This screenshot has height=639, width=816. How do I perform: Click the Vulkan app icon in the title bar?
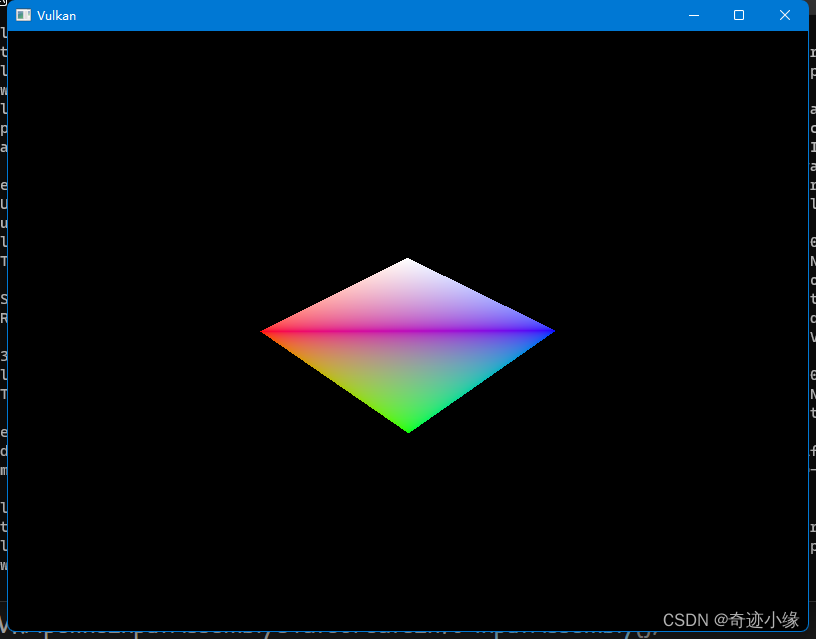pos(23,15)
